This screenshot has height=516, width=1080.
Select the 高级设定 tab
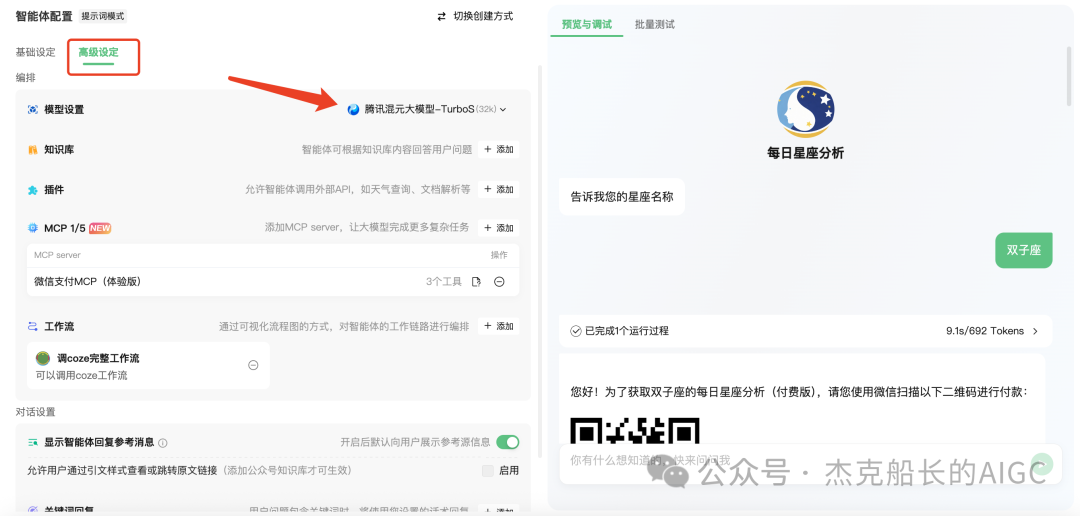[98, 52]
